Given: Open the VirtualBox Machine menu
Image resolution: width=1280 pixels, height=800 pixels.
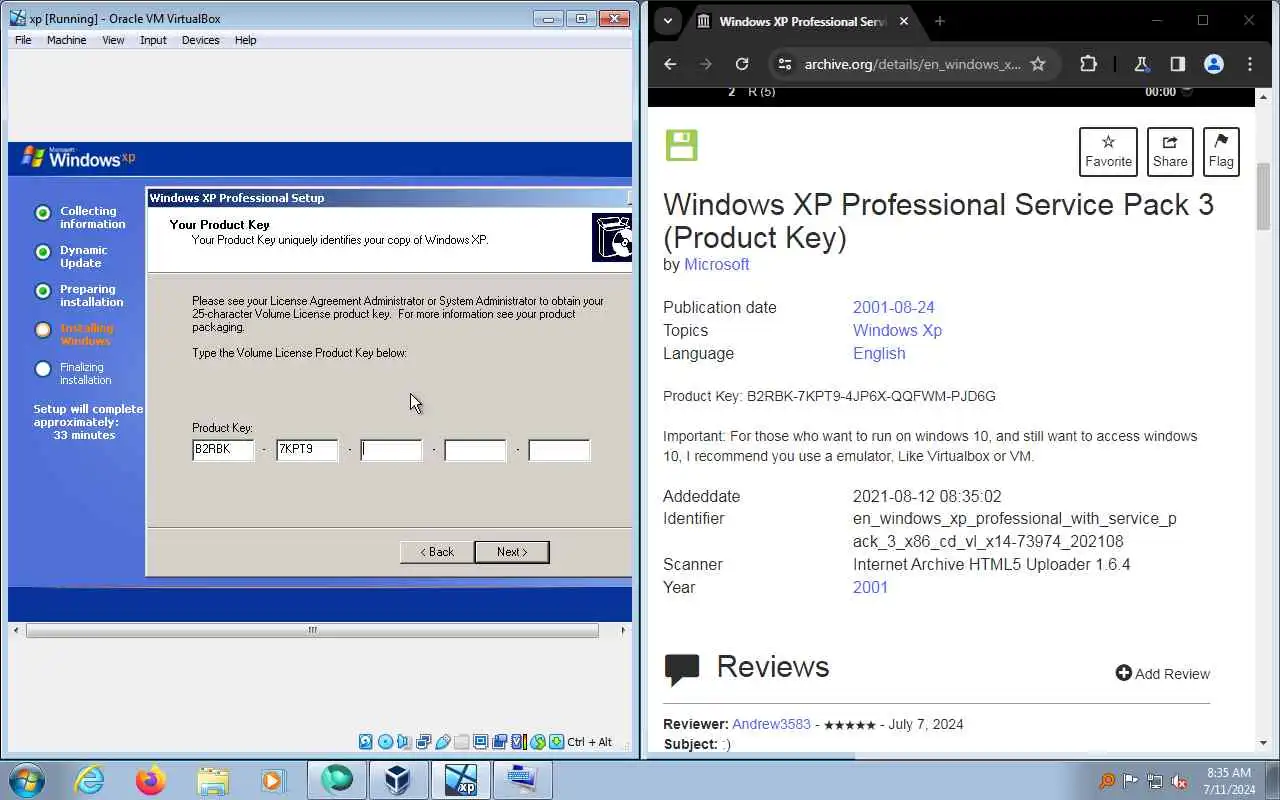Looking at the screenshot, I should (66, 40).
